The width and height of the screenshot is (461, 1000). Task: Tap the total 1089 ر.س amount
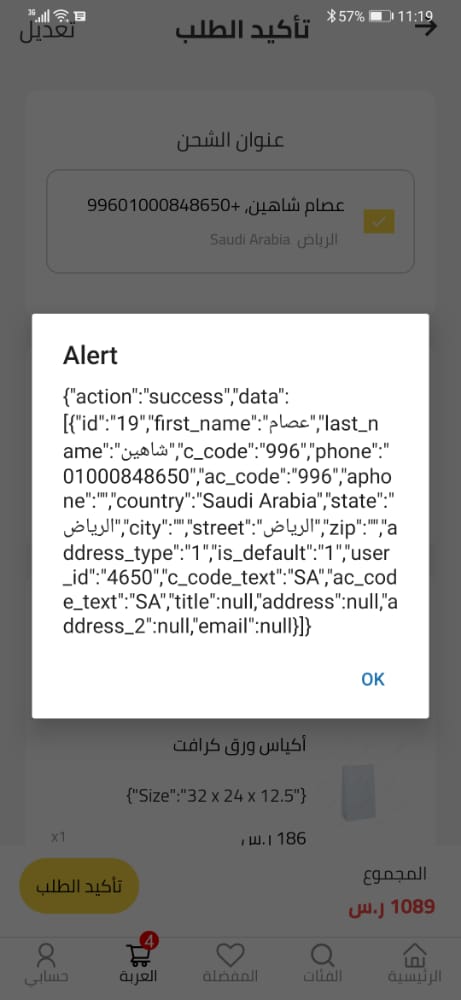[391, 906]
